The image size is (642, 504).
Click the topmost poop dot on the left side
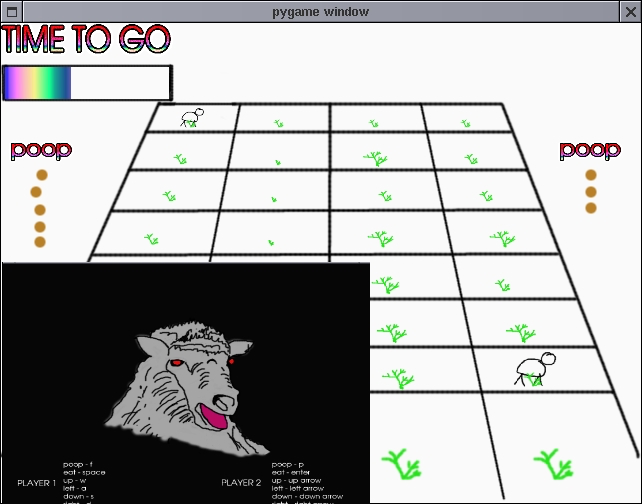point(42,175)
